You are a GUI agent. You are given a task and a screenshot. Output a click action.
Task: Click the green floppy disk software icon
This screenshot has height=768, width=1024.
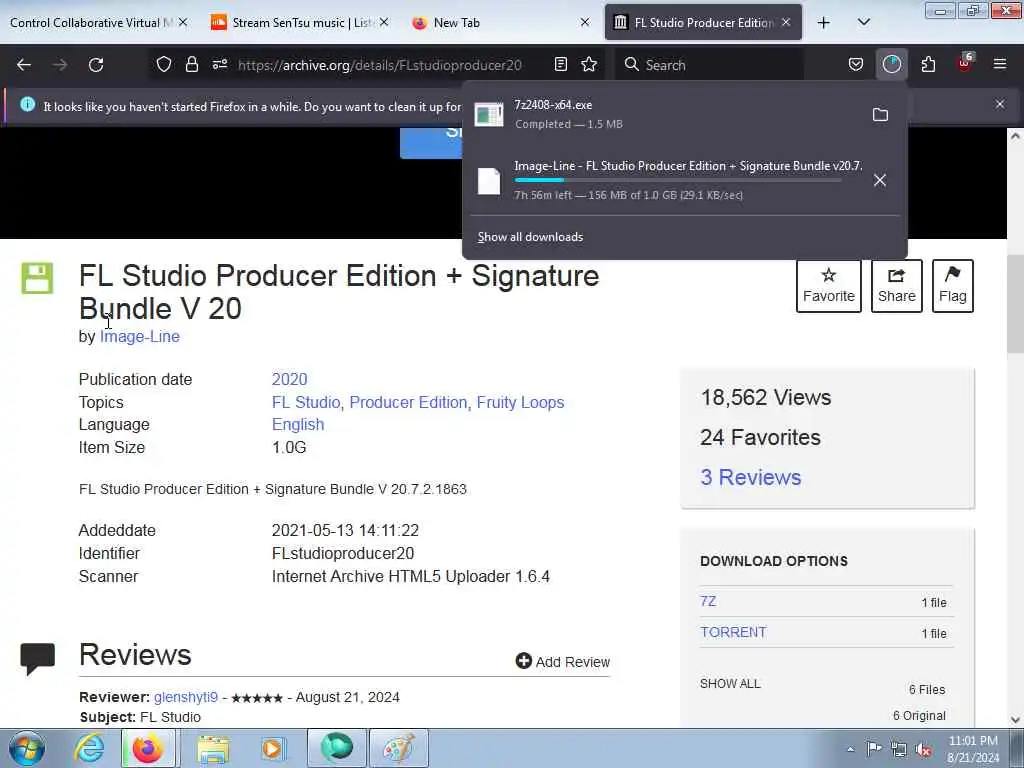[x=37, y=278]
